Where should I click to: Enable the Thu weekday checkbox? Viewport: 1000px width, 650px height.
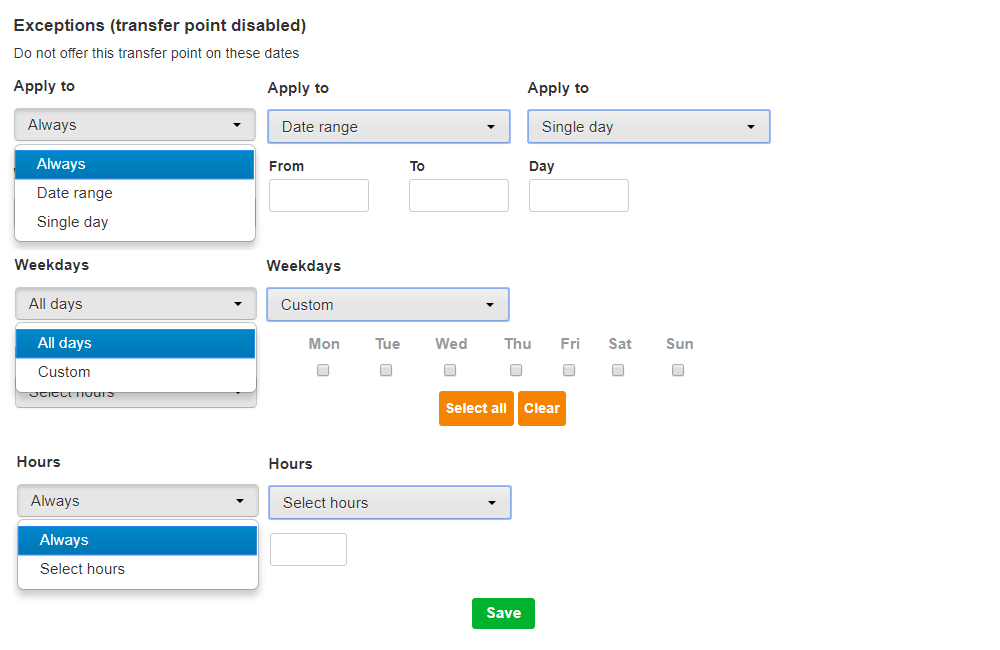click(x=516, y=370)
